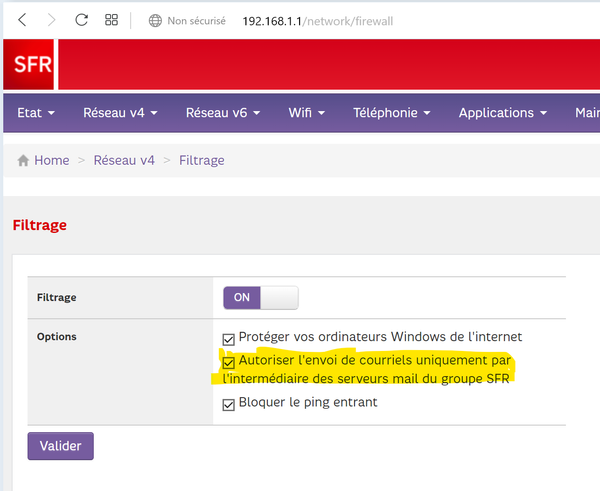Expand the Etat dropdown menu
600x491 pixels.
(36, 113)
